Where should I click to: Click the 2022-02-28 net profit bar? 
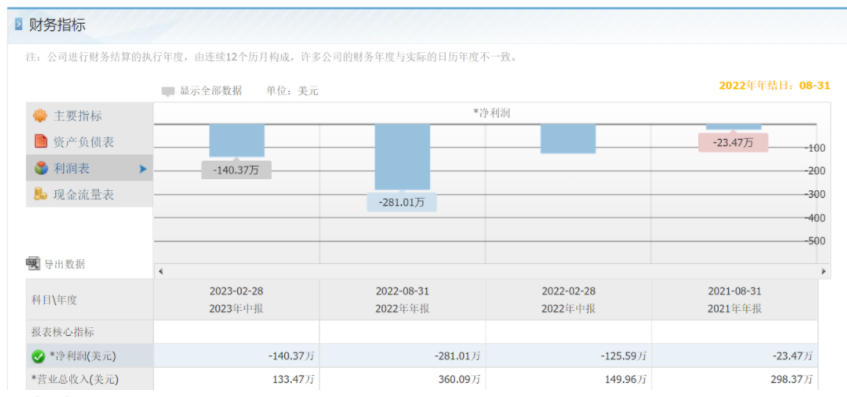coord(568,139)
